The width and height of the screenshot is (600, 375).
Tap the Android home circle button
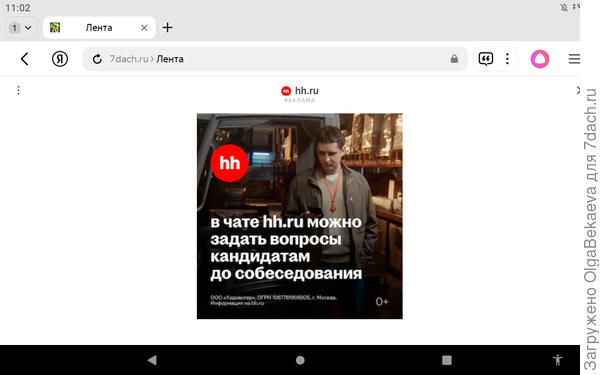(x=300, y=360)
